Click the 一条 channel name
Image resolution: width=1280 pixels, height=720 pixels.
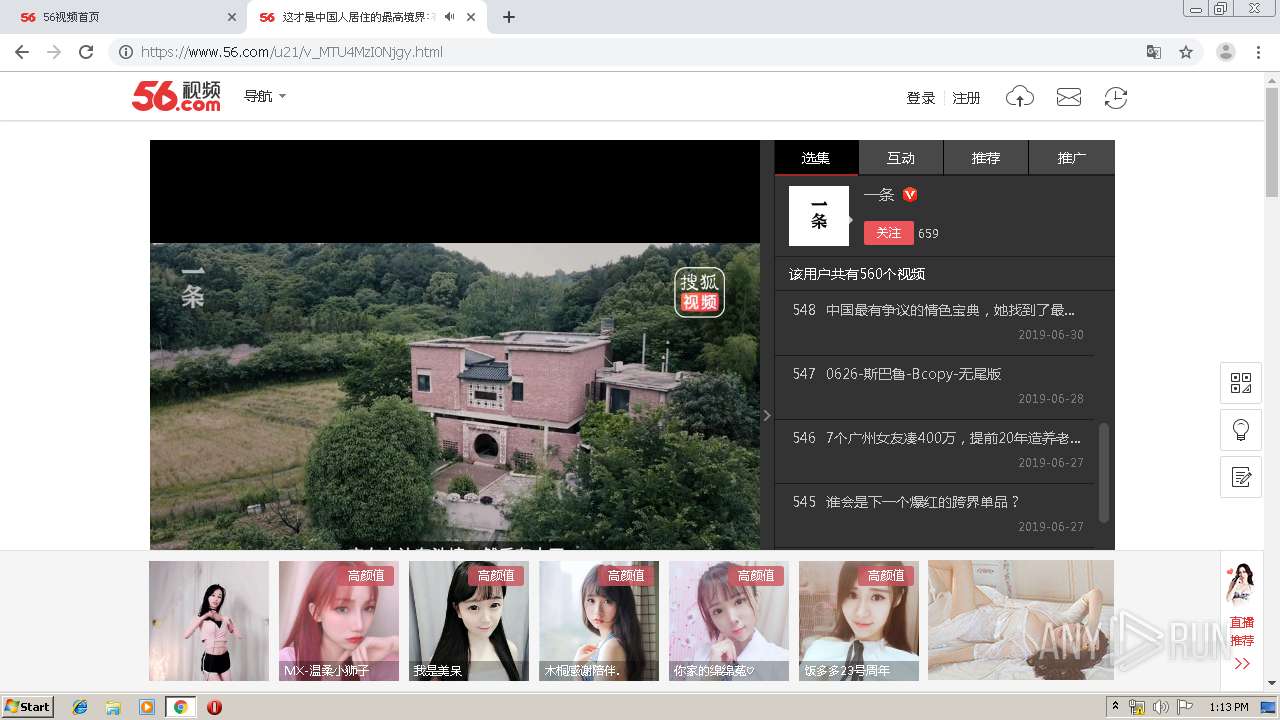879,195
